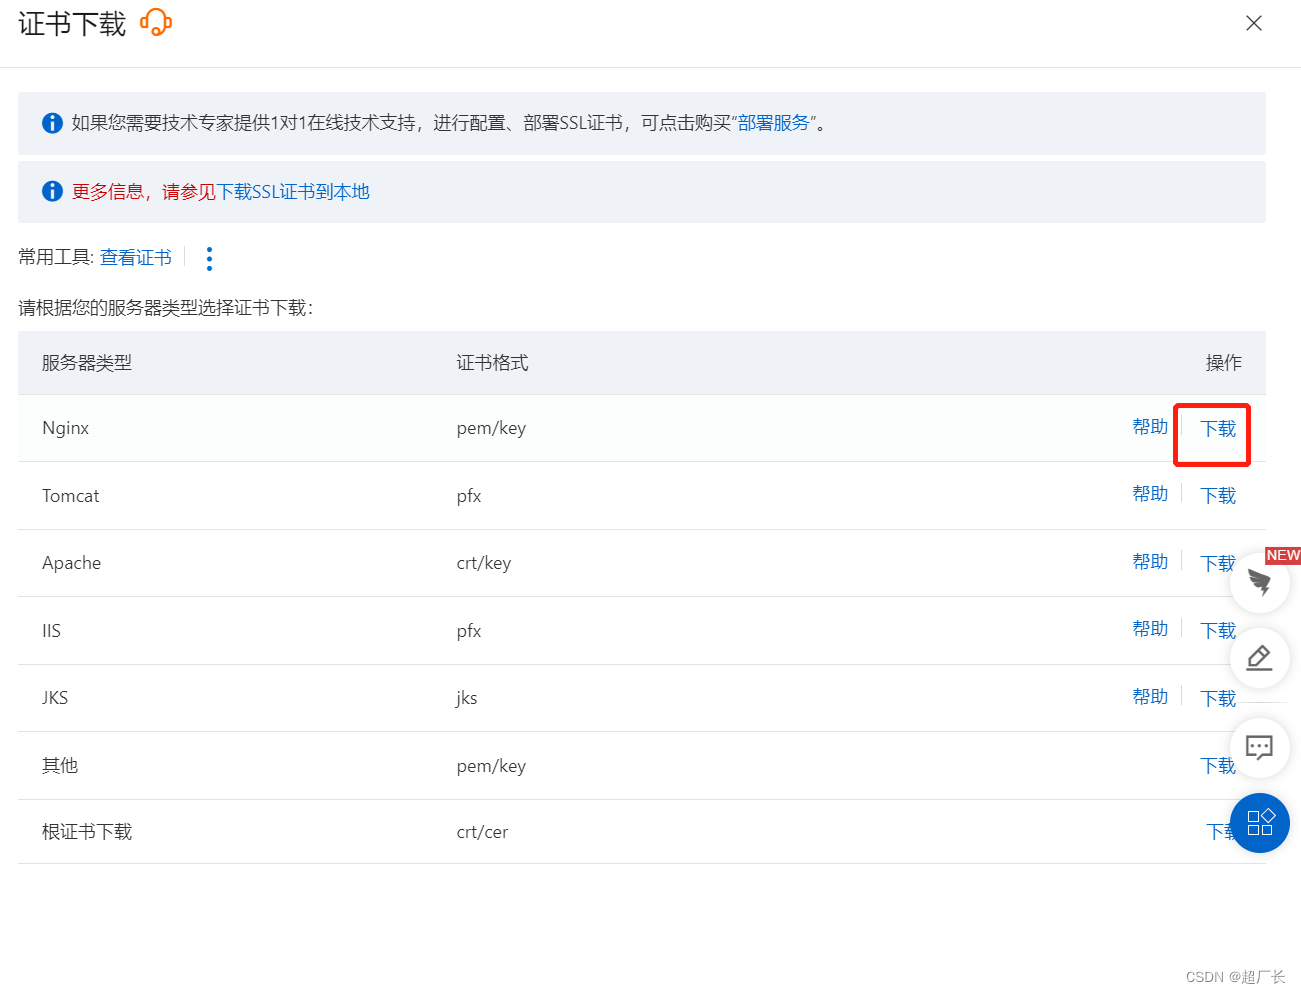The height and width of the screenshot is (994, 1301).
Task: Close the certificate download dialog
Action: click(1253, 23)
